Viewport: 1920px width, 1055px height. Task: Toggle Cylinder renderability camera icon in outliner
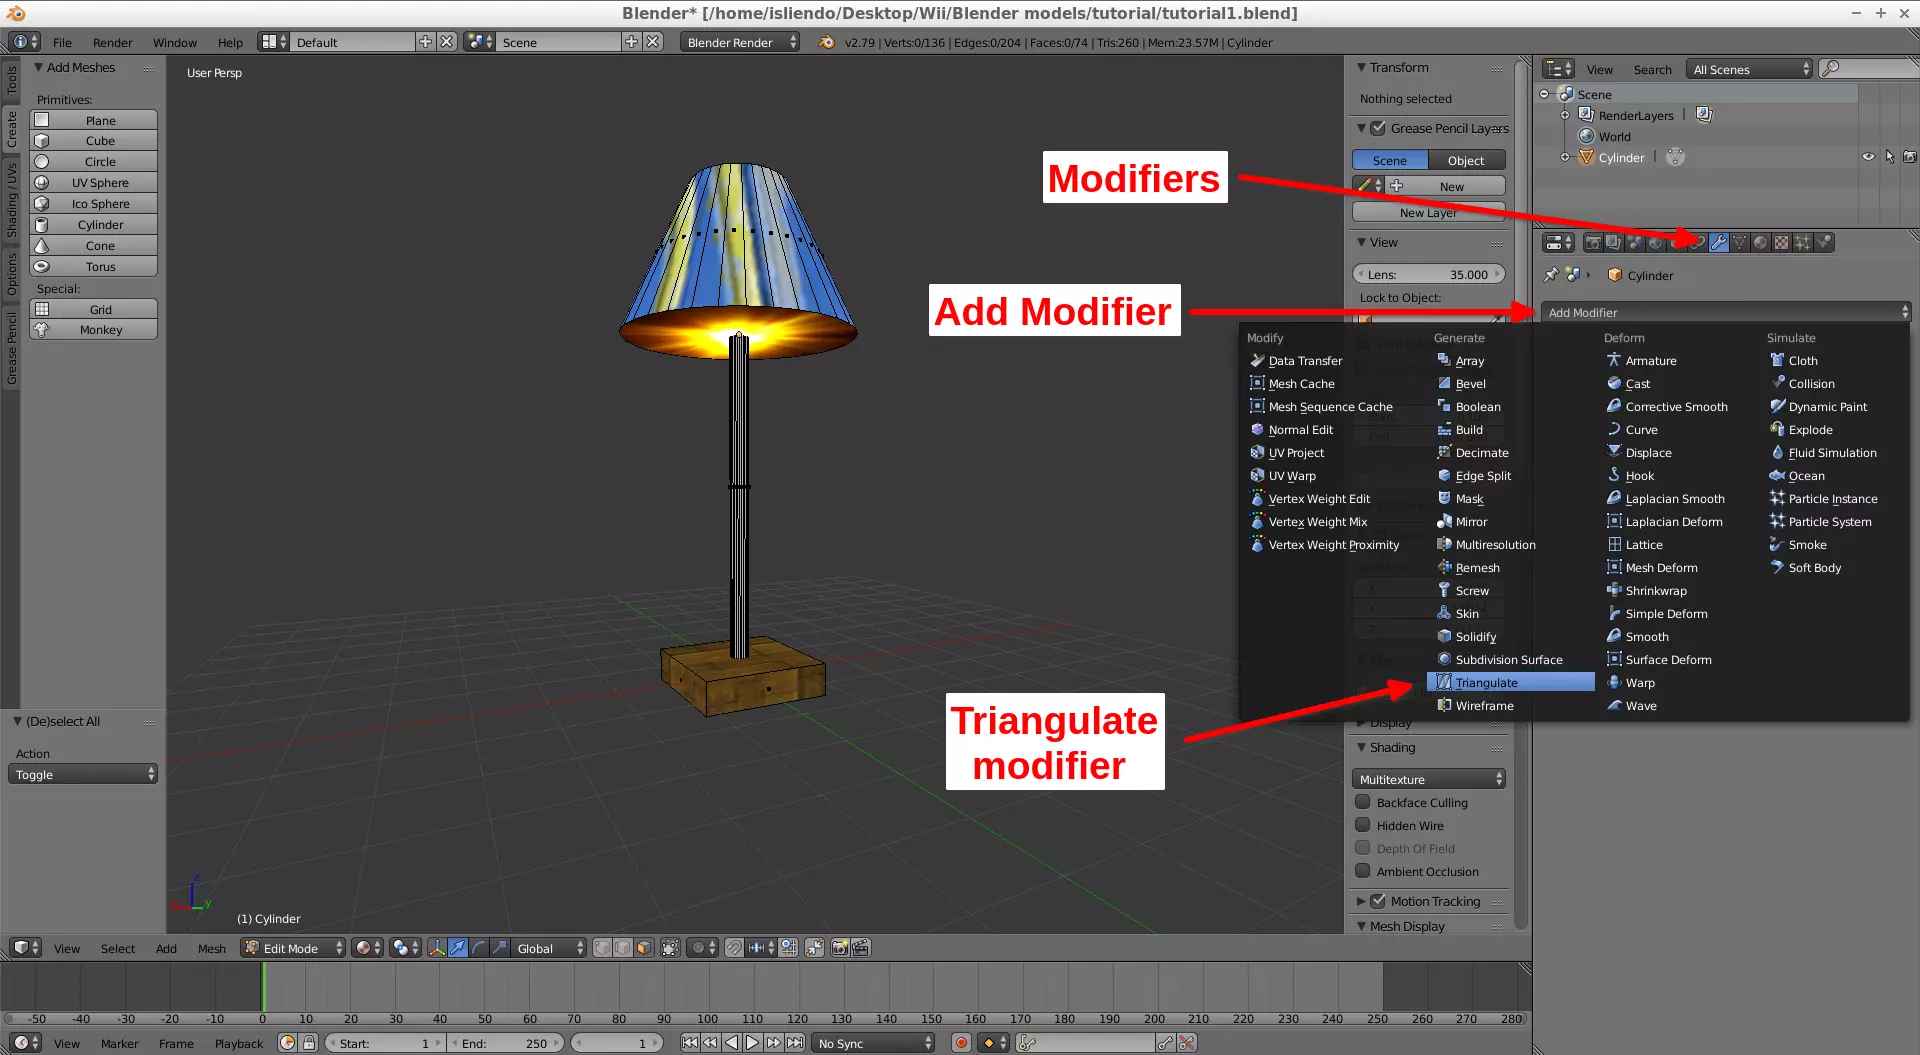pos(1909,157)
